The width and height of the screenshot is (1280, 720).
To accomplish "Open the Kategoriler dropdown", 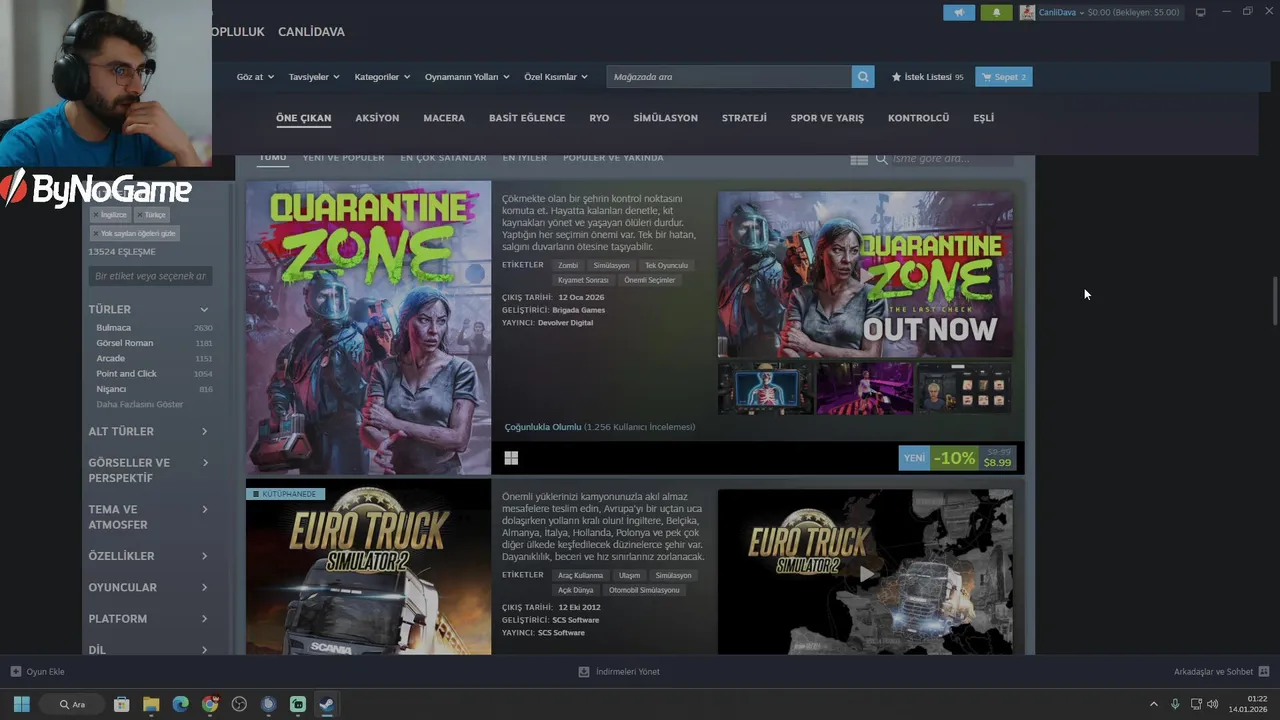I will pos(382,77).
